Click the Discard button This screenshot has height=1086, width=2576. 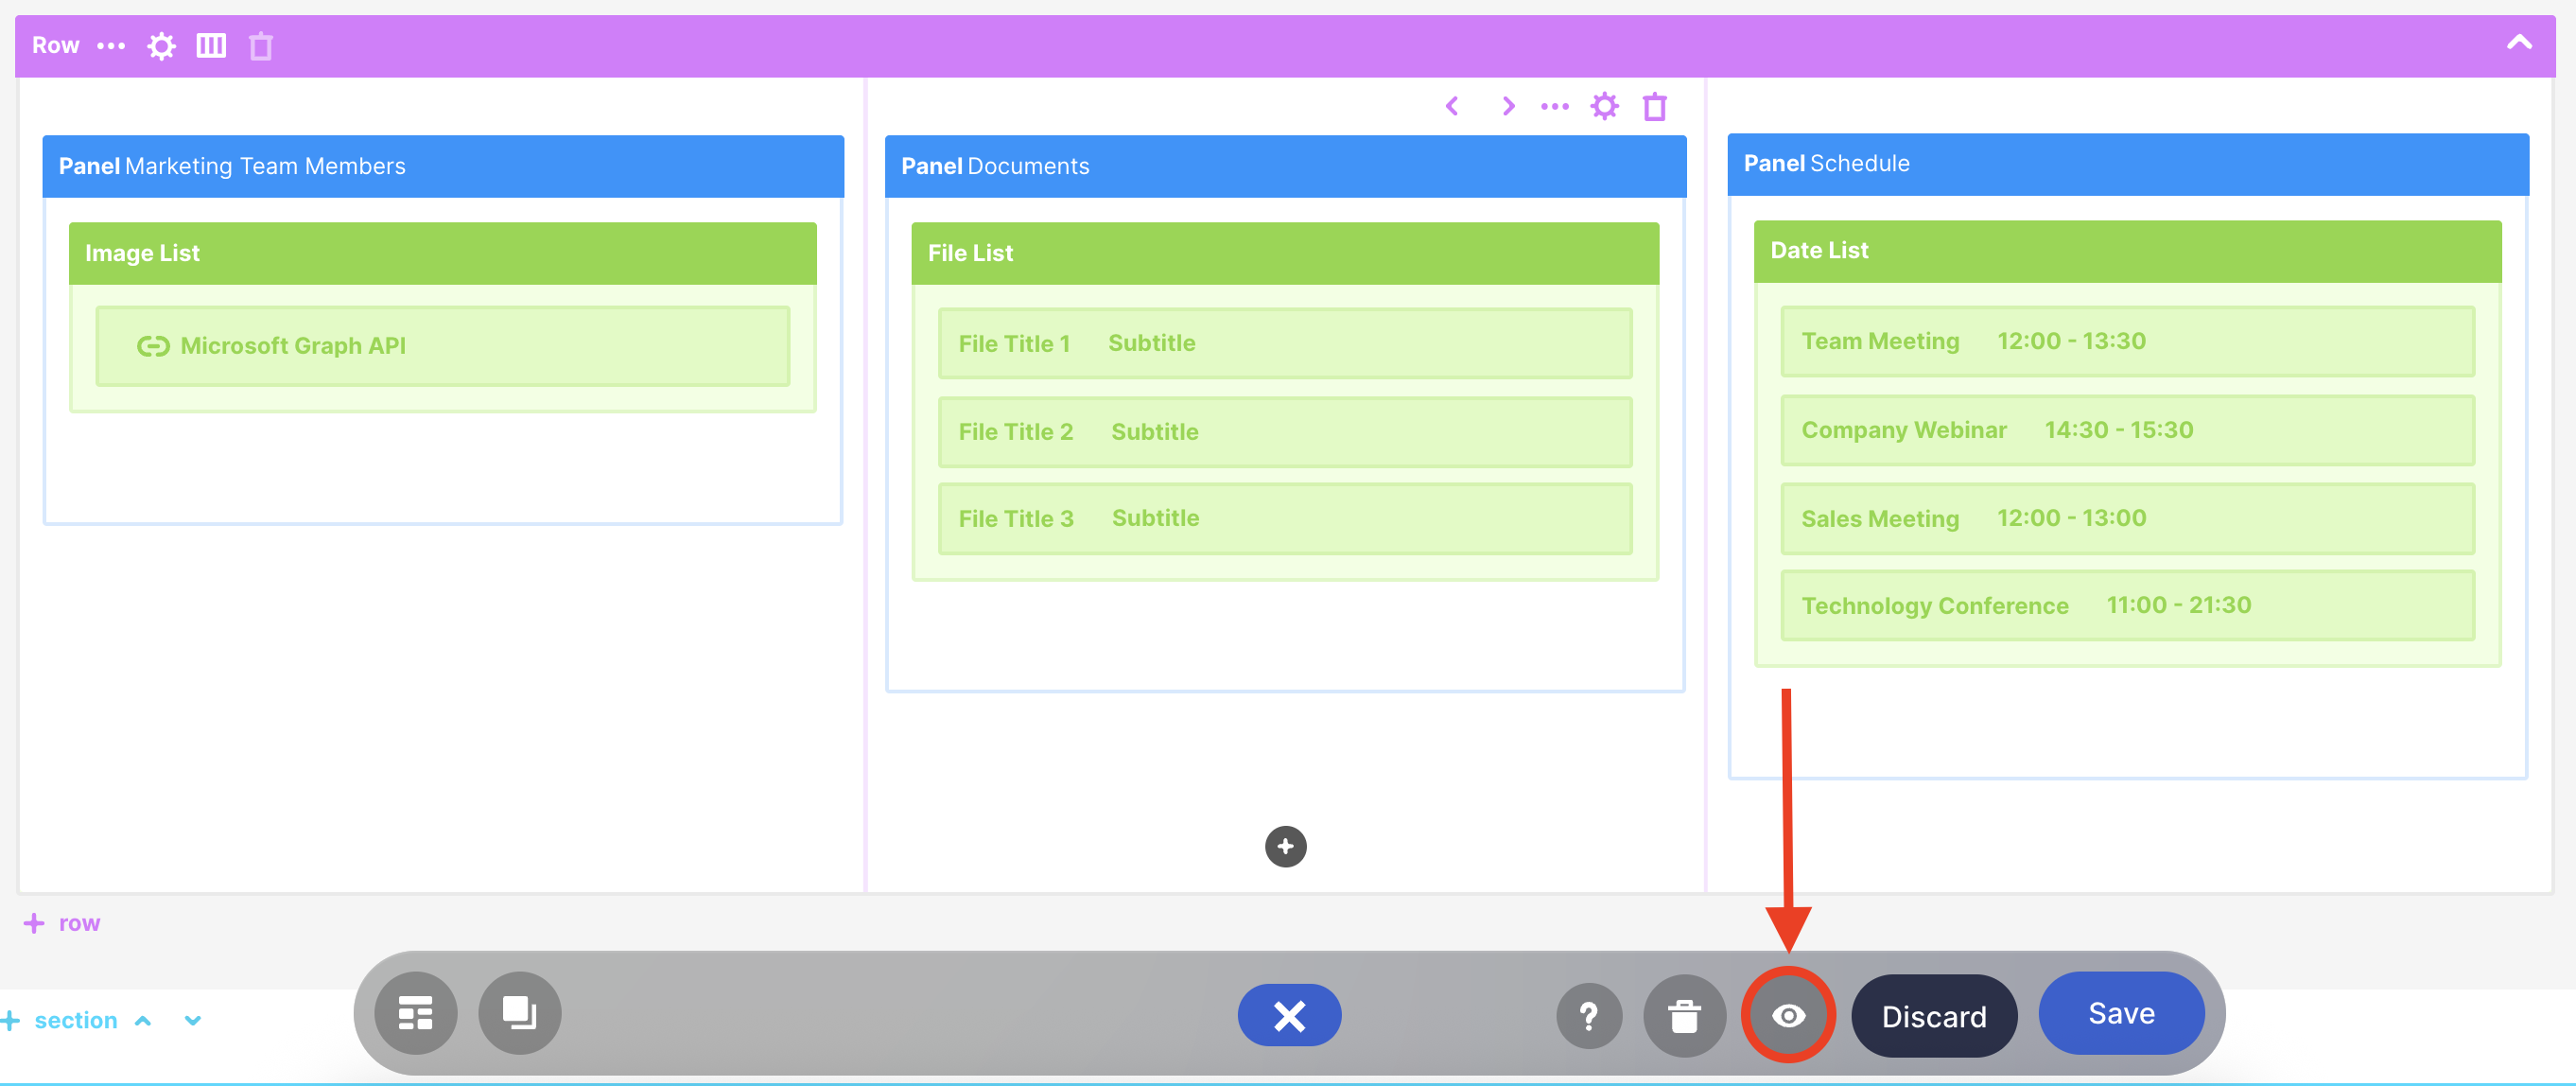1933,1017
